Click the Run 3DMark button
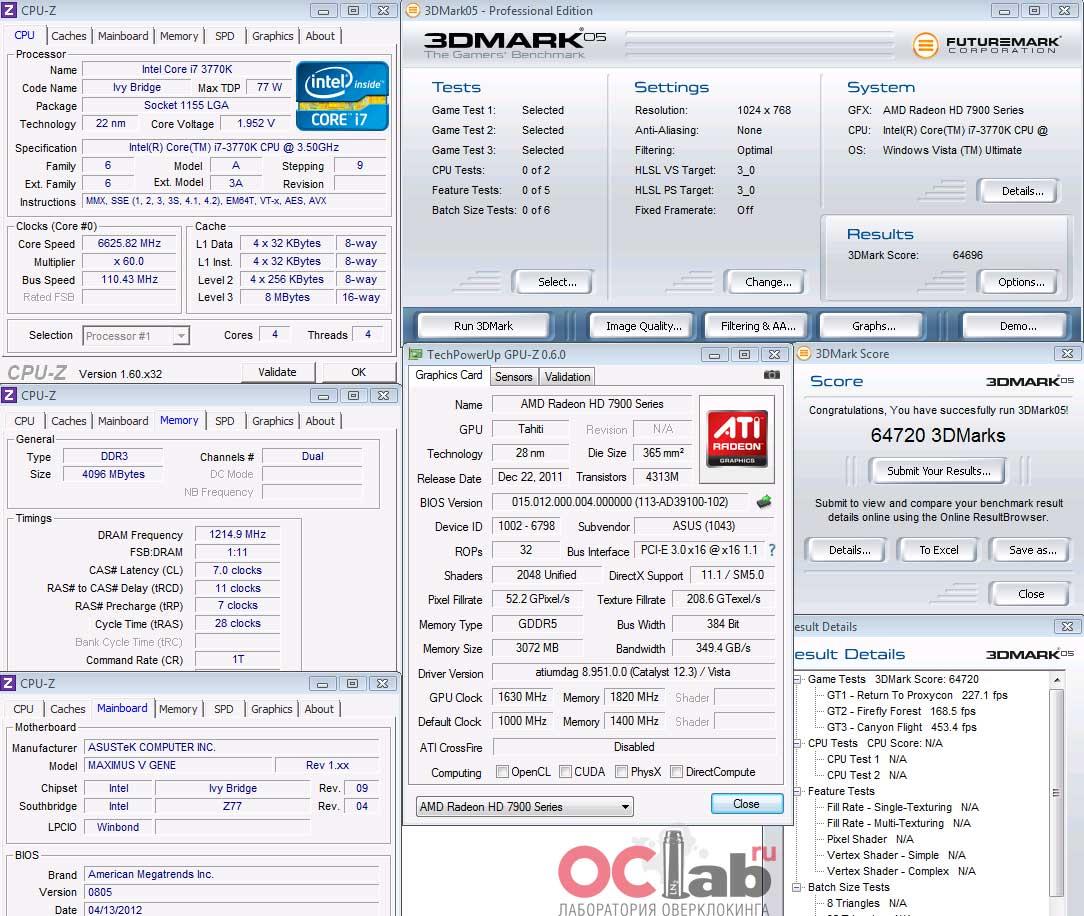 click(x=483, y=326)
